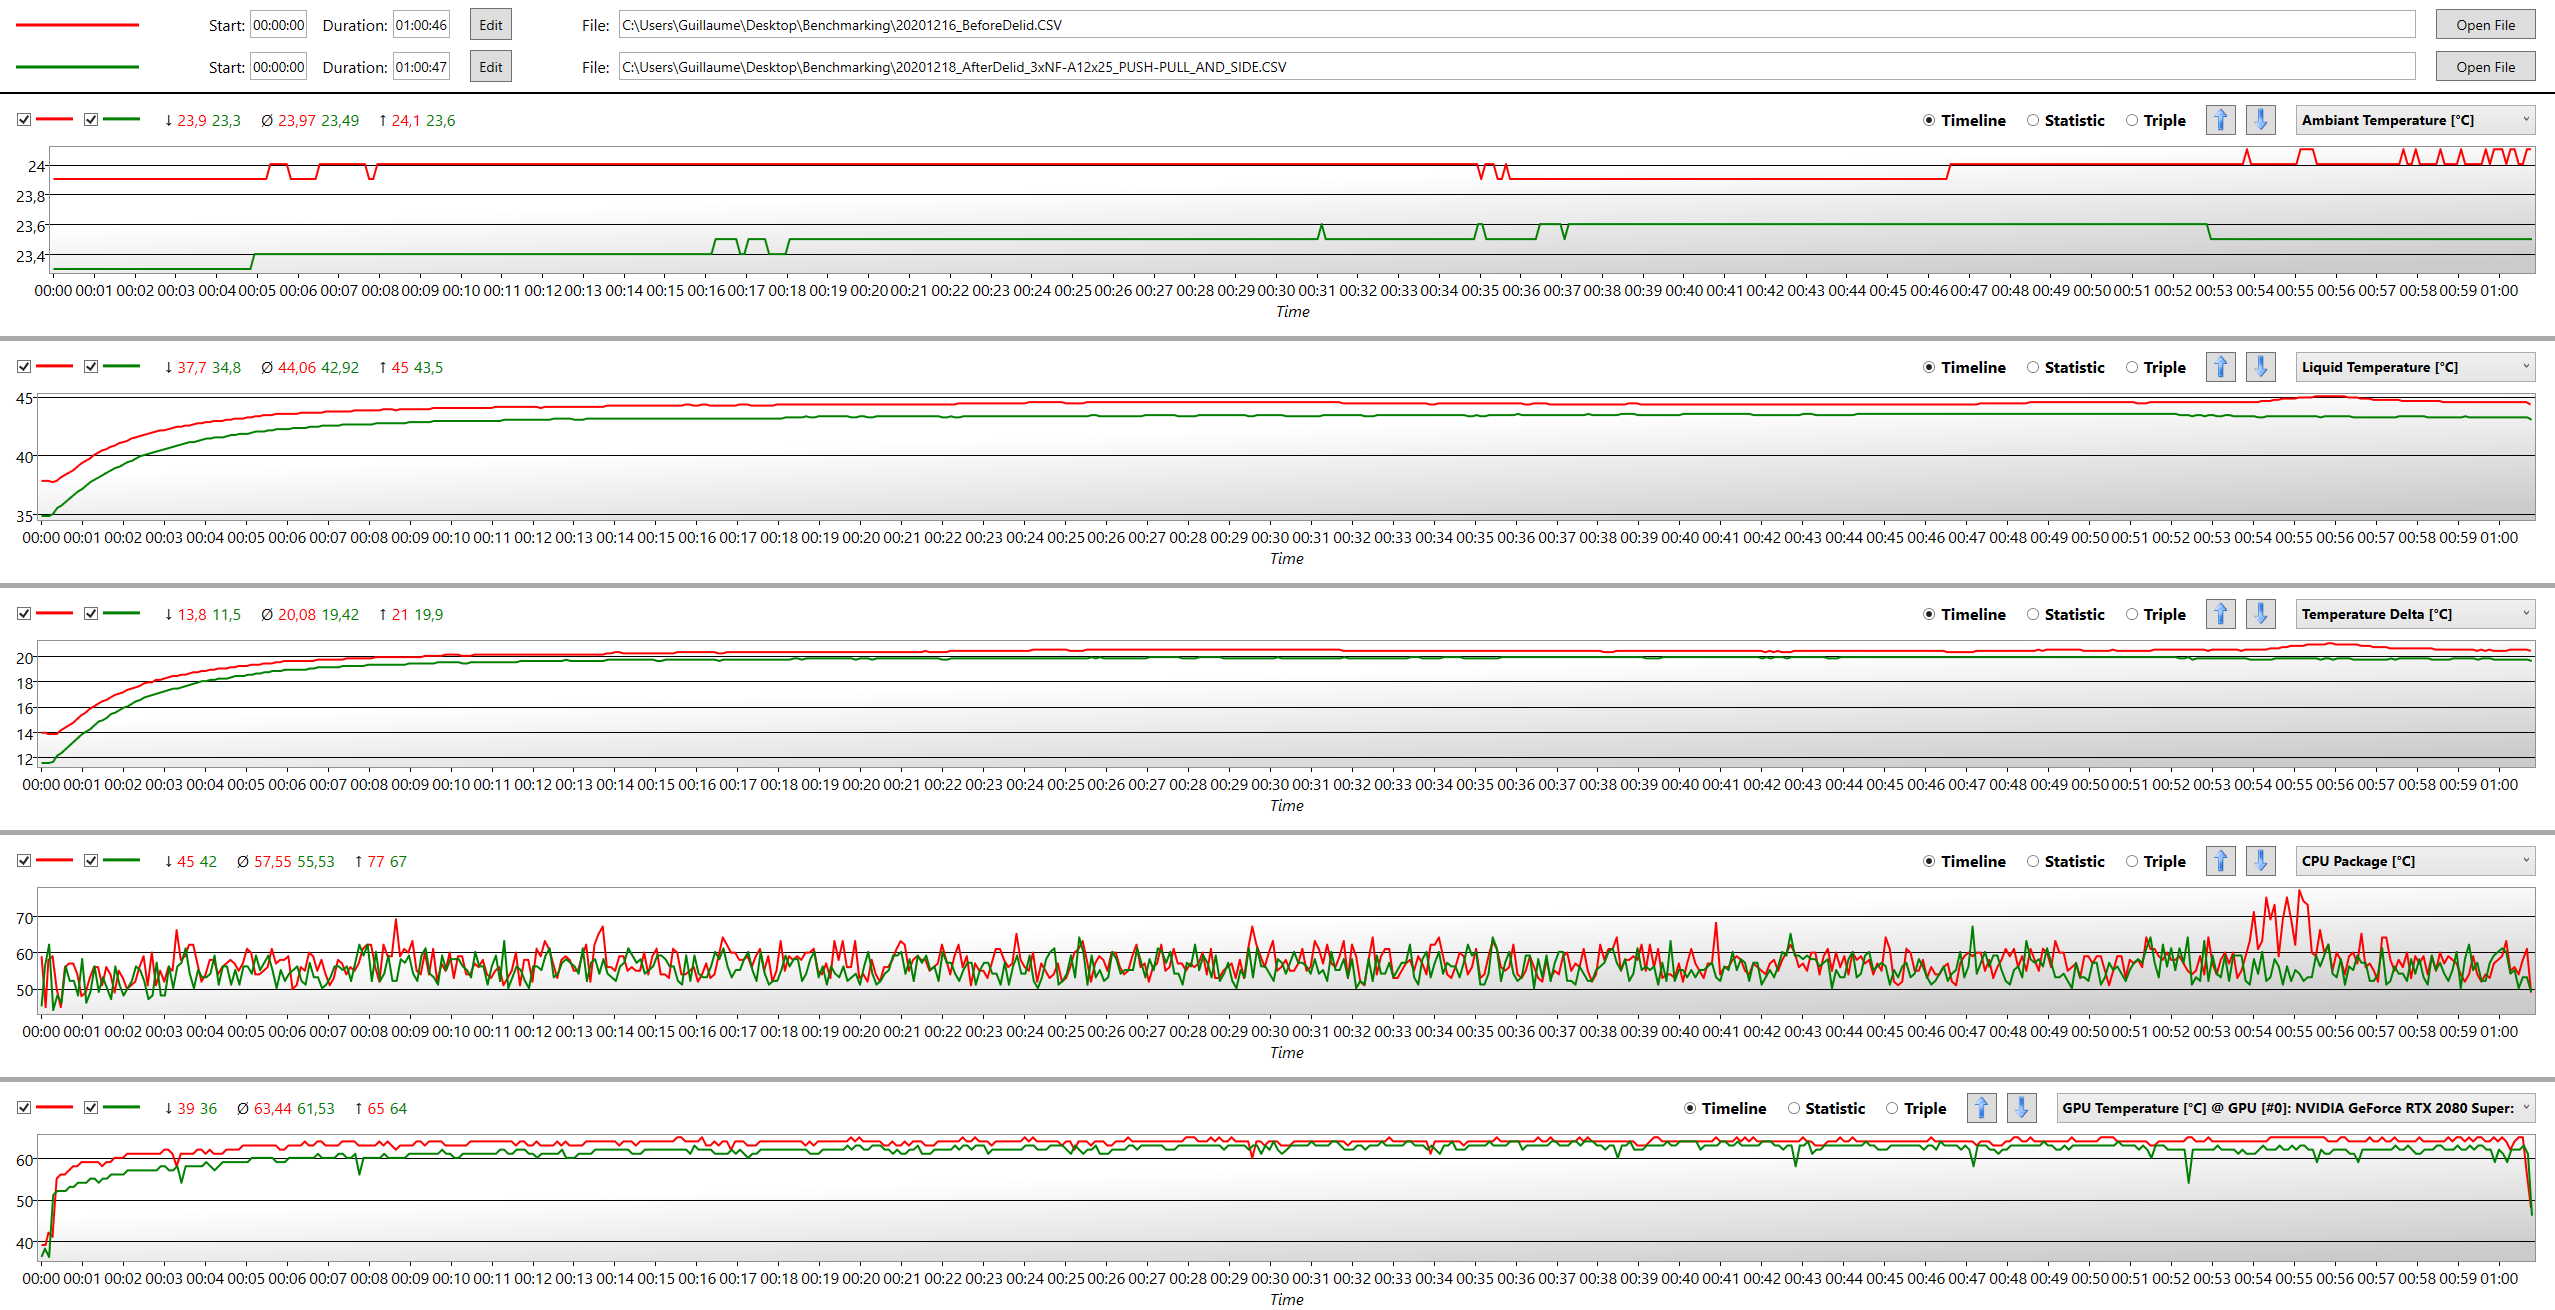Open Ambiant Temperature sensor dropdown
This screenshot has height=1310, width=2555.
(2414, 120)
